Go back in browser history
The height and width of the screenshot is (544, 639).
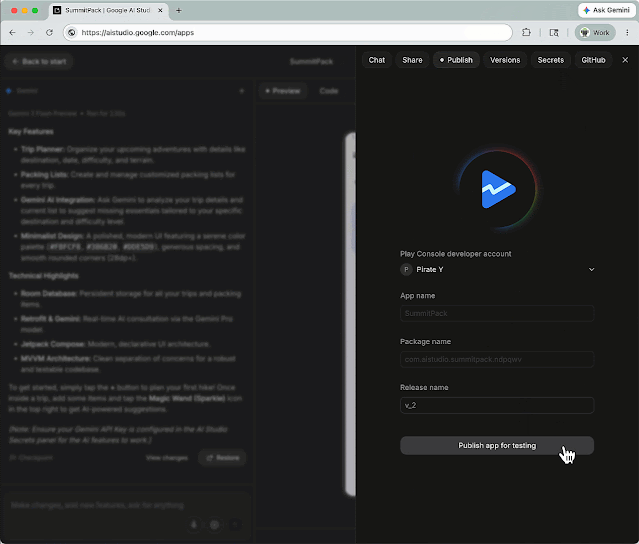tap(12, 33)
